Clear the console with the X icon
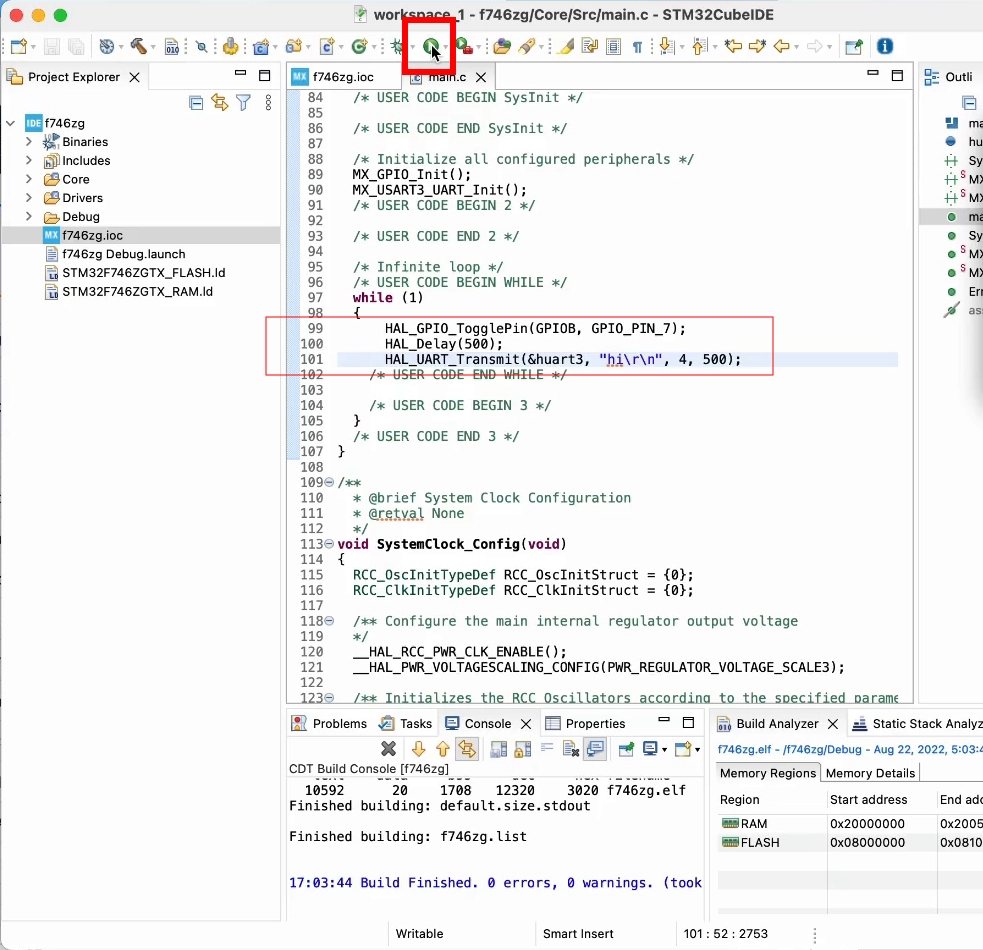 tap(389, 749)
